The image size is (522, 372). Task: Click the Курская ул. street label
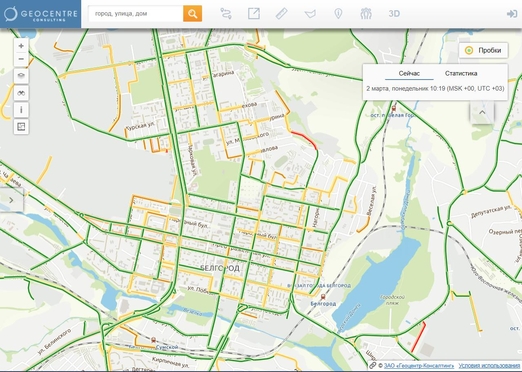[x=140, y=126]
